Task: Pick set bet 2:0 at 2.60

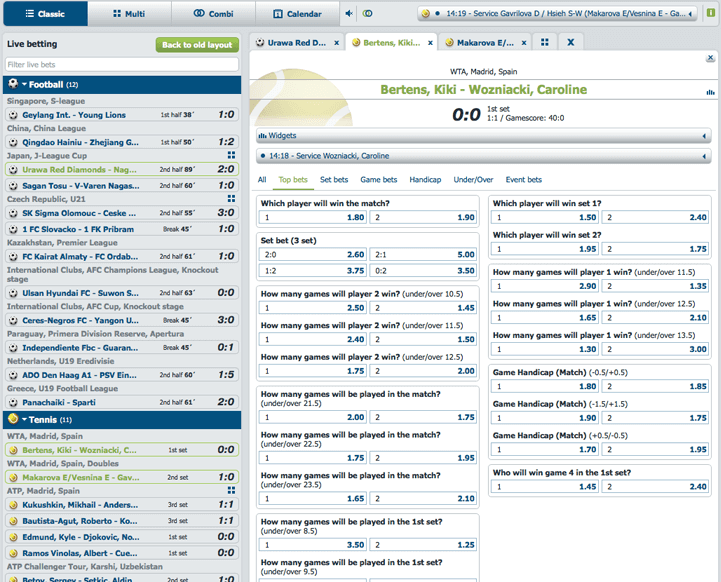Action: point(313,255)
